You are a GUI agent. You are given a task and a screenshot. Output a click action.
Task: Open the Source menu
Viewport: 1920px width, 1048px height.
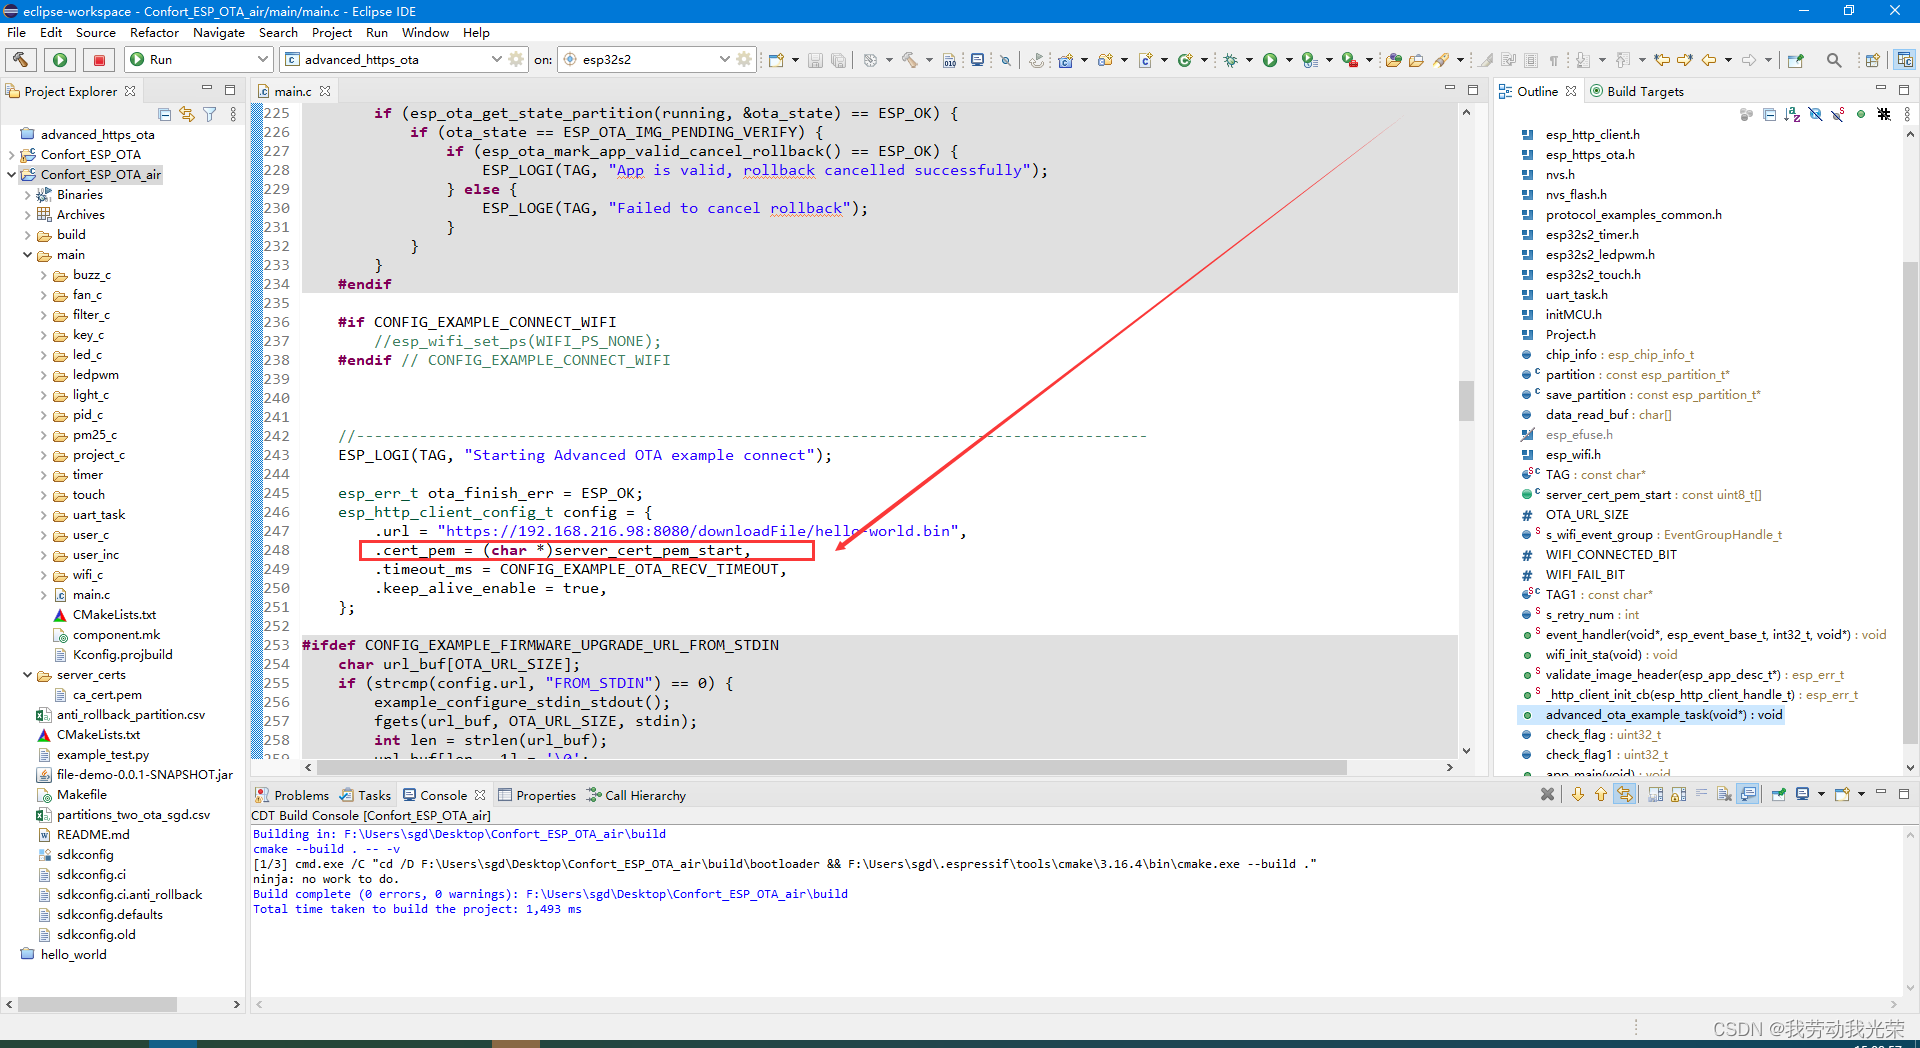click(95, 32)
